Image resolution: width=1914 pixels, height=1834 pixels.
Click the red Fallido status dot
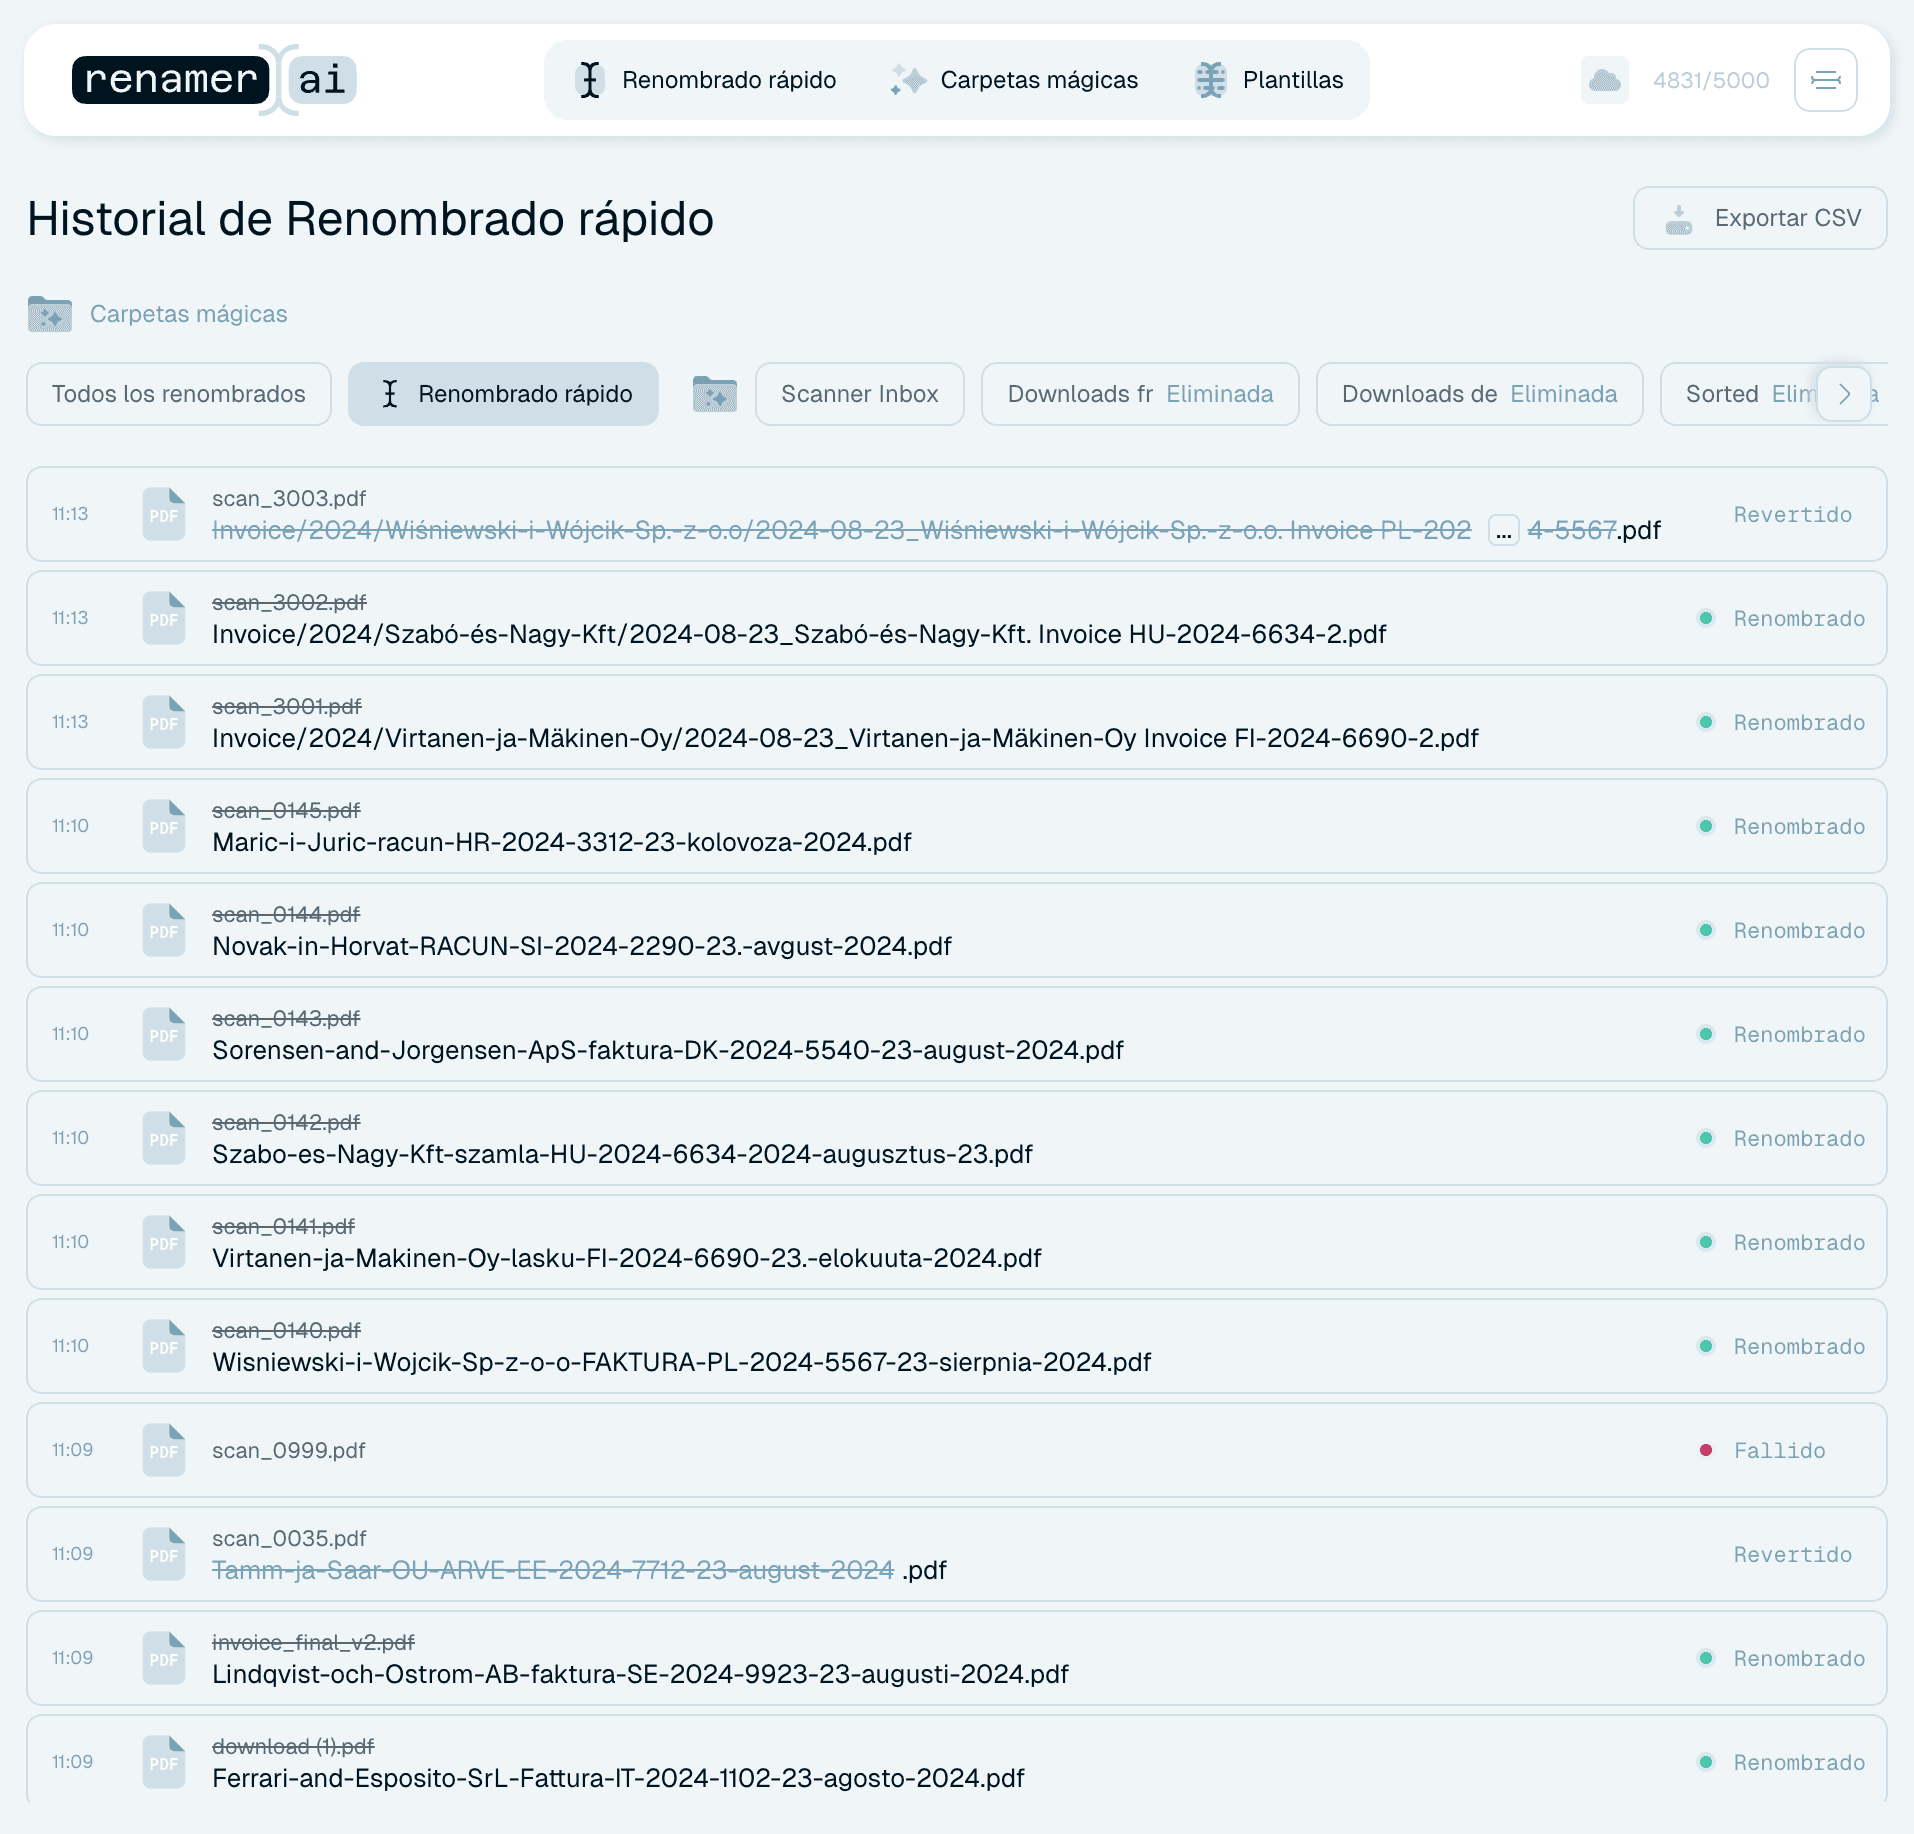pos(1706,1450)
